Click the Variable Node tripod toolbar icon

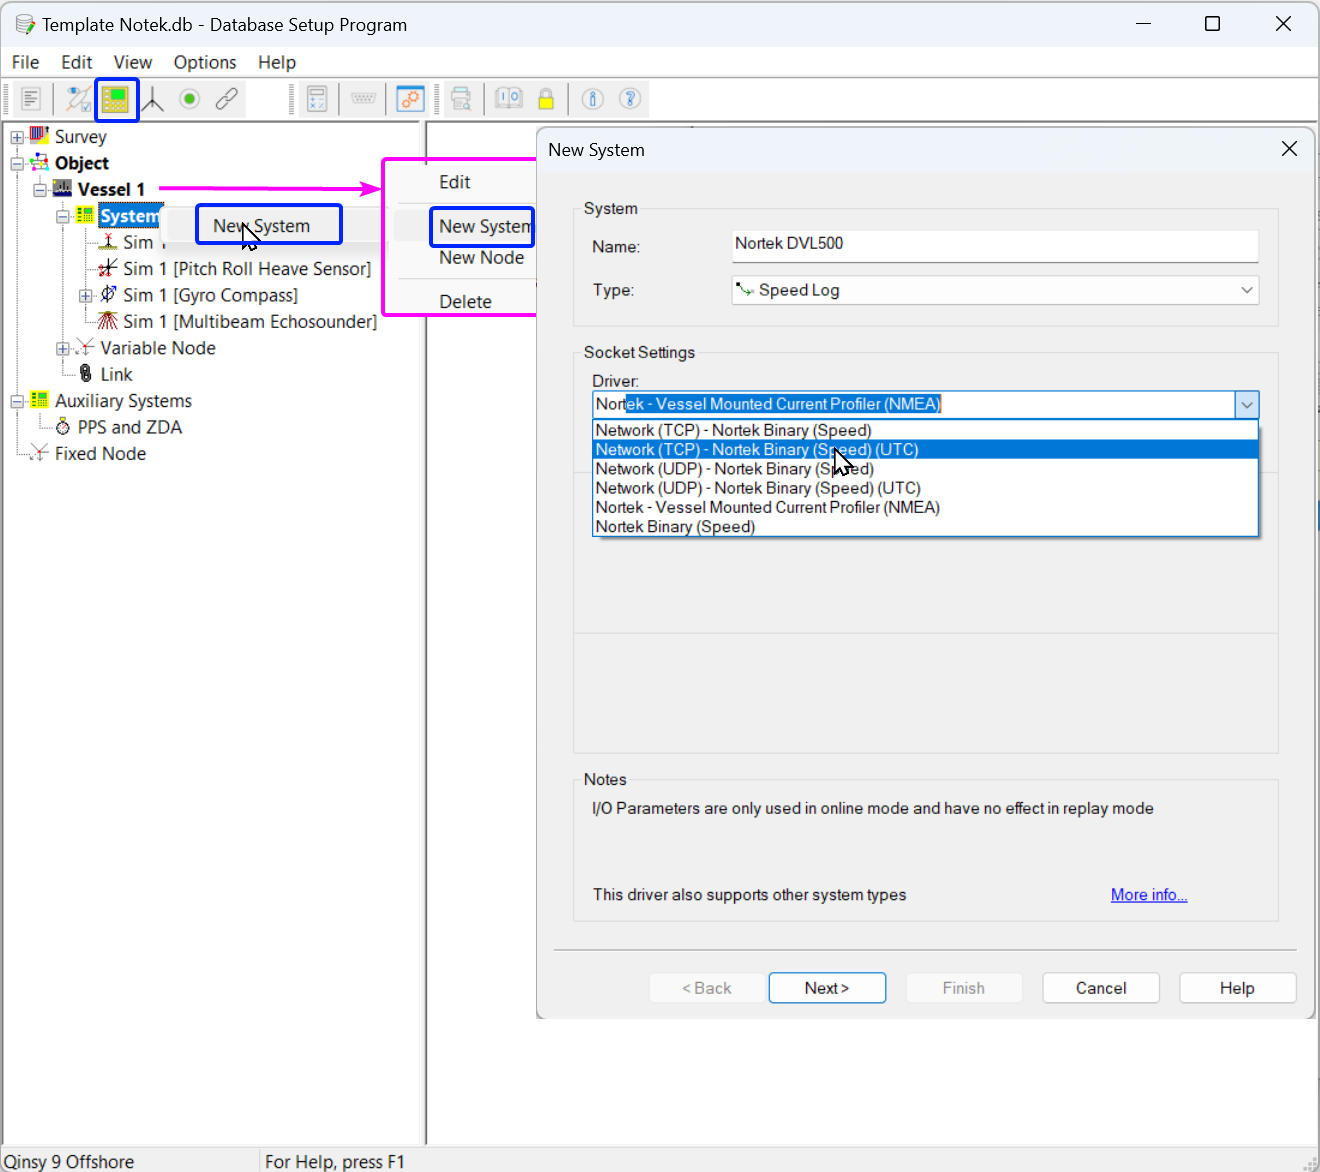pos(153,99)
